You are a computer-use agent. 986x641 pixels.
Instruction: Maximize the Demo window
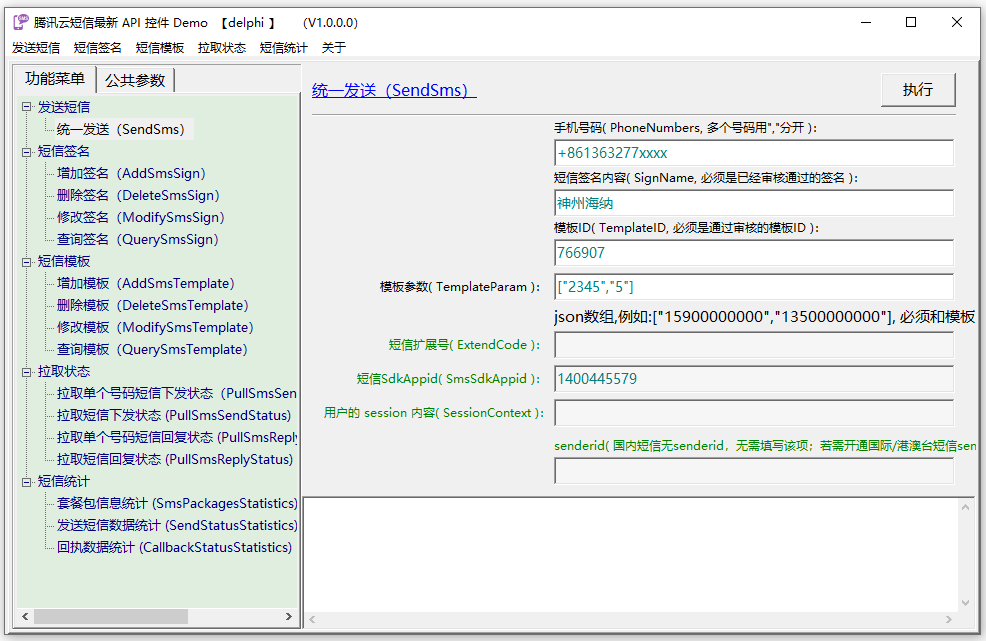pyautogui.click(x=911, y=22)
